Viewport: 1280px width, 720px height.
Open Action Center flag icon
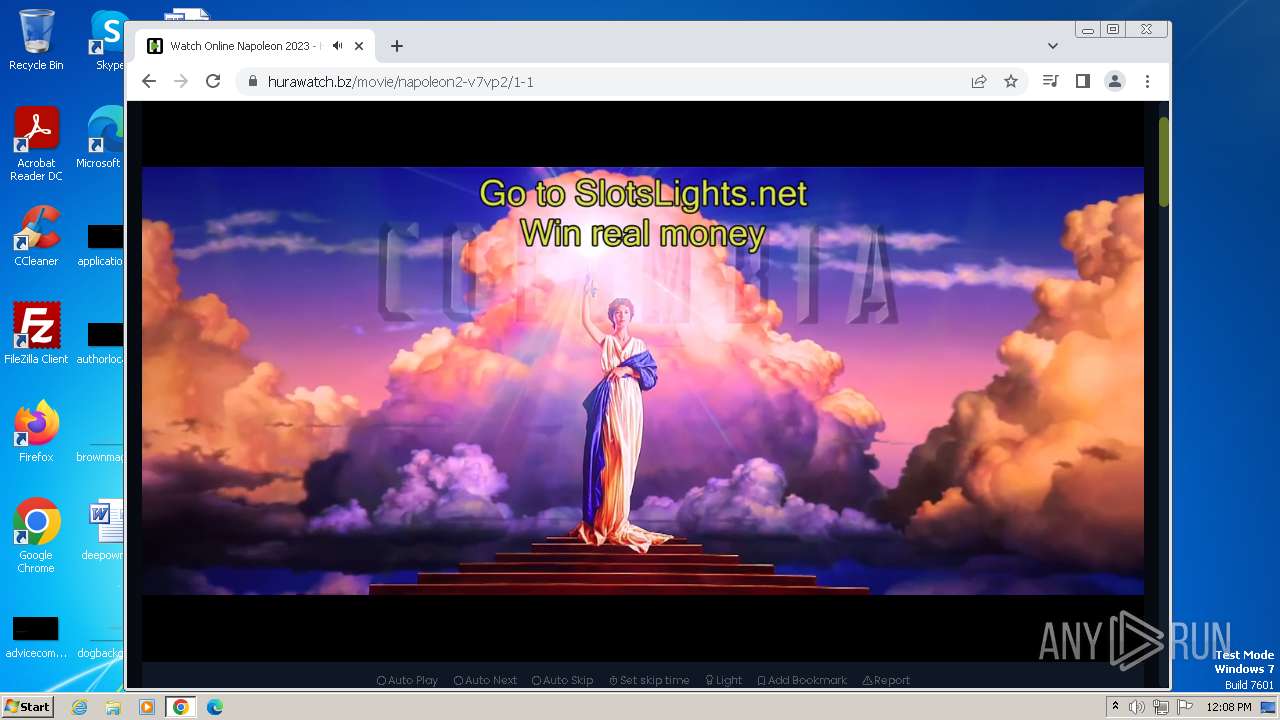(1184, 707)
